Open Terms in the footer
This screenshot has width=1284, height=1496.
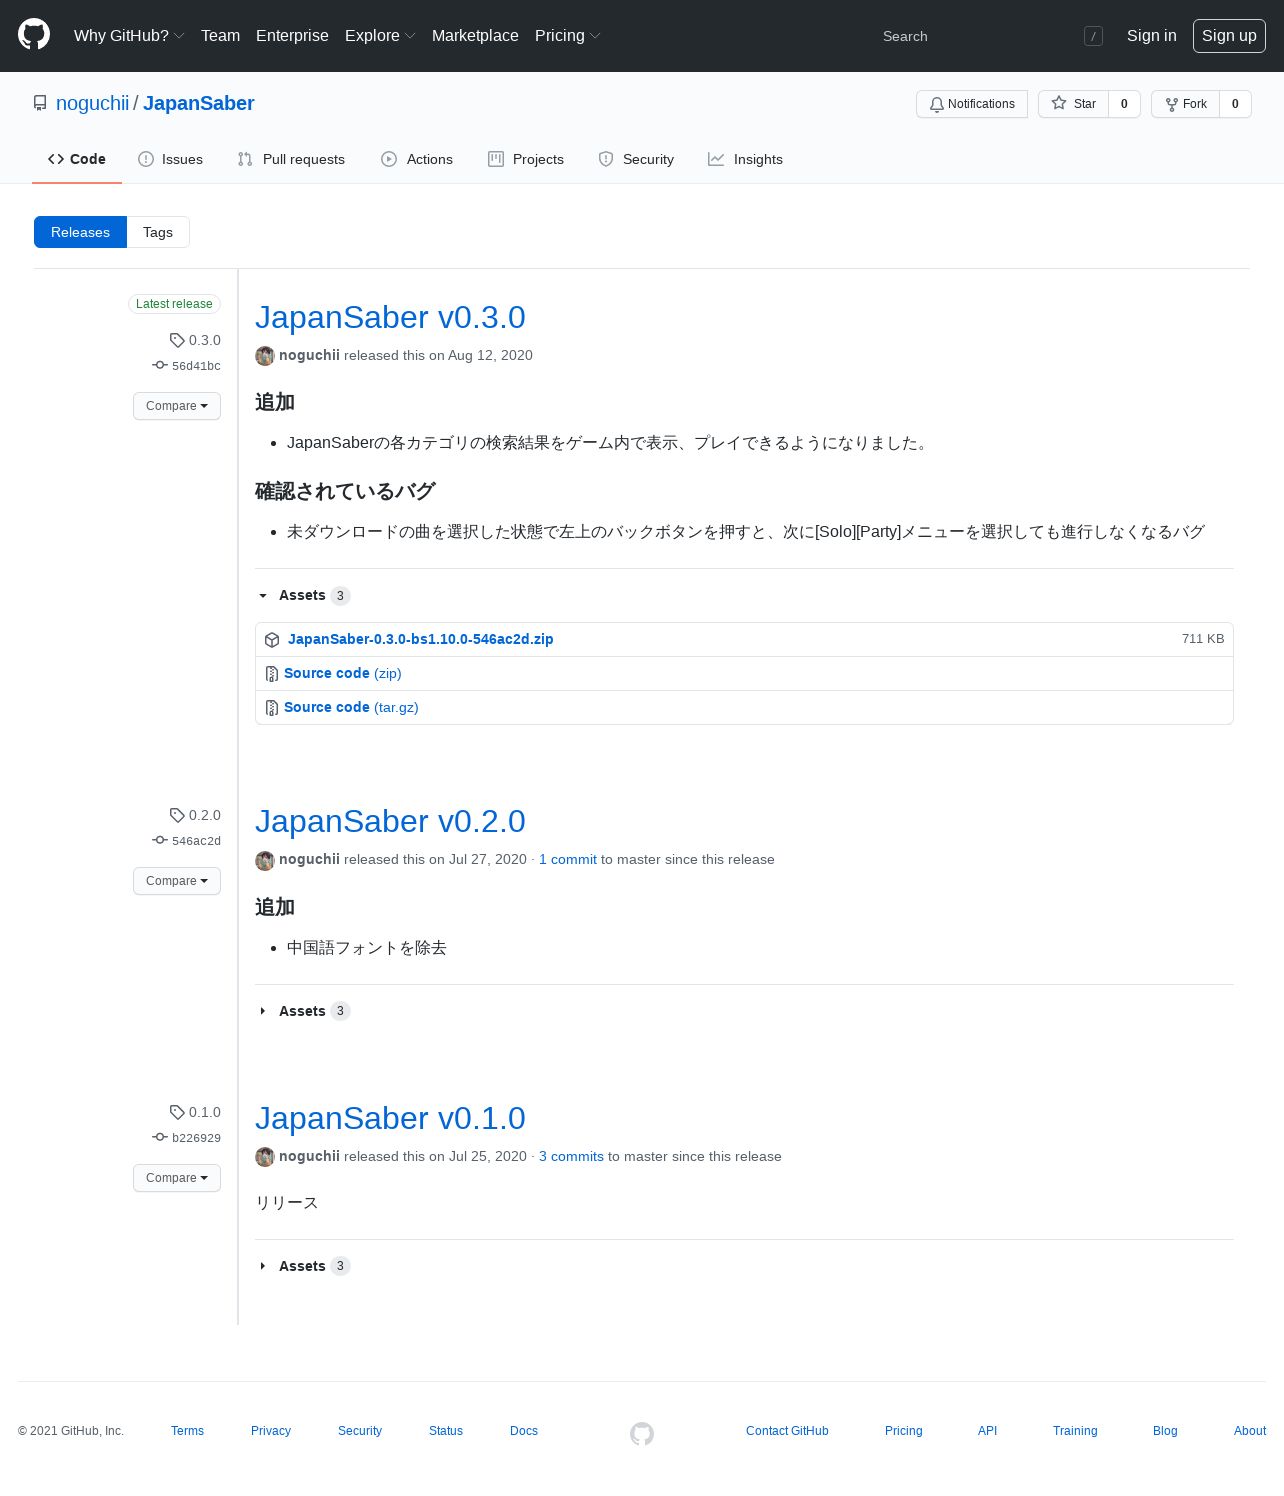click(x=187, y=1431)
